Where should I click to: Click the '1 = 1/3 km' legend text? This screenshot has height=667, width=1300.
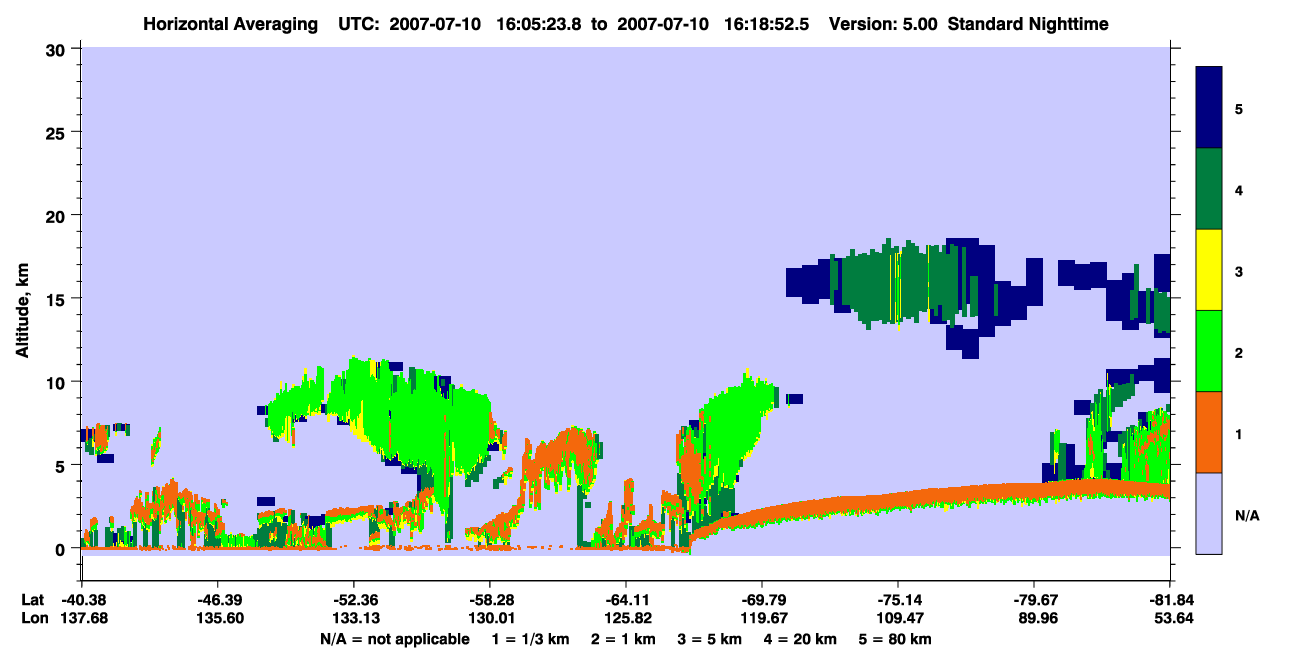[x=532, y=639]
